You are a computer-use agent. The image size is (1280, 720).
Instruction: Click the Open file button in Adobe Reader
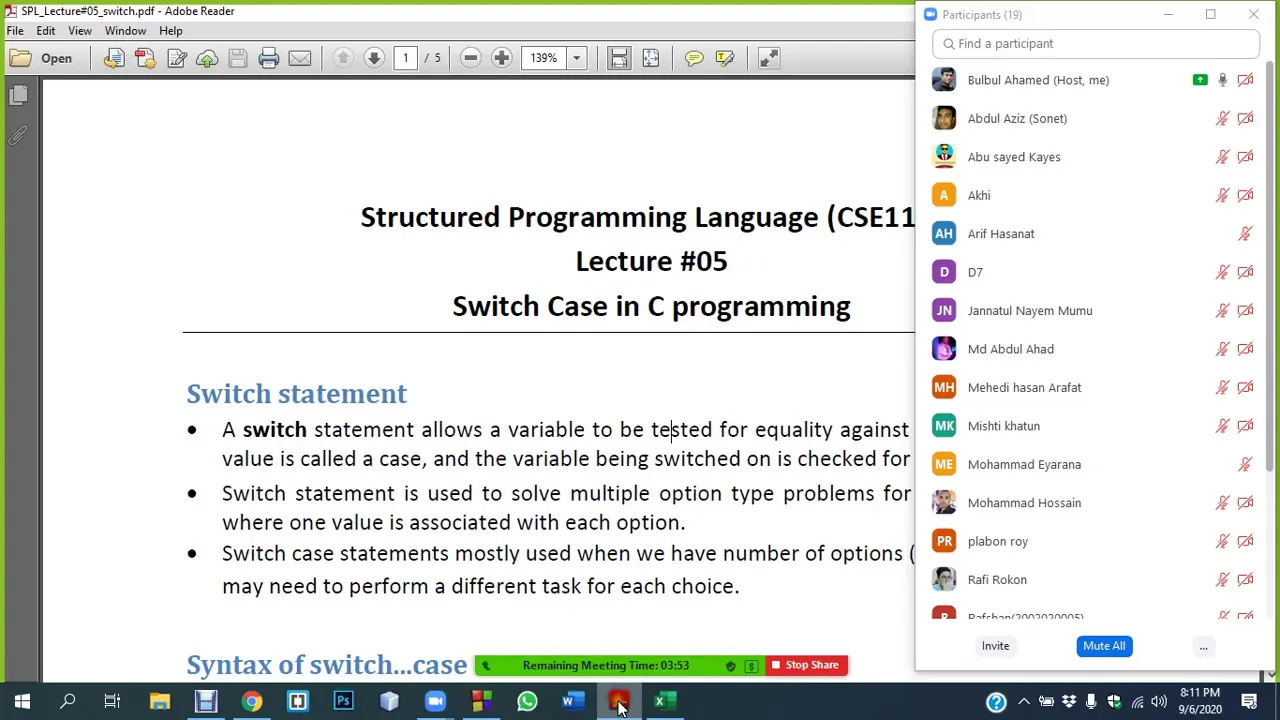tap(41, 58)
